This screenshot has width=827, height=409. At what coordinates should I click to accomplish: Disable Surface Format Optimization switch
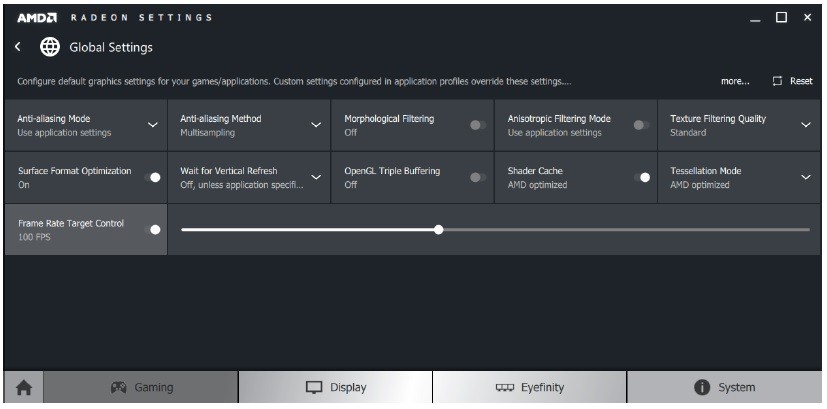click(152, 177)
